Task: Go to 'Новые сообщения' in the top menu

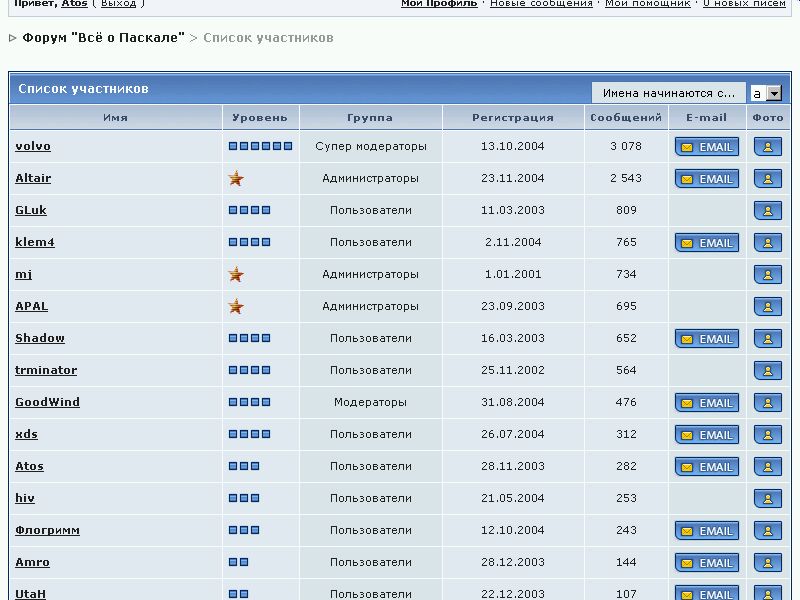Action: pos(541,4)
